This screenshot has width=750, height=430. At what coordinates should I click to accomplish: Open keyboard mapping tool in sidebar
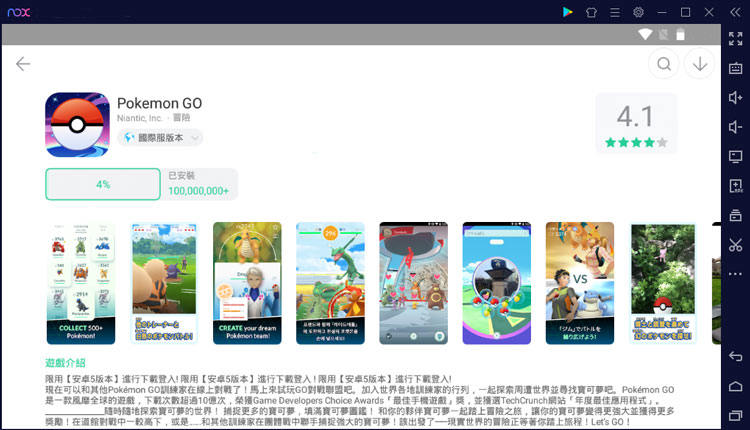coord(735,68)
